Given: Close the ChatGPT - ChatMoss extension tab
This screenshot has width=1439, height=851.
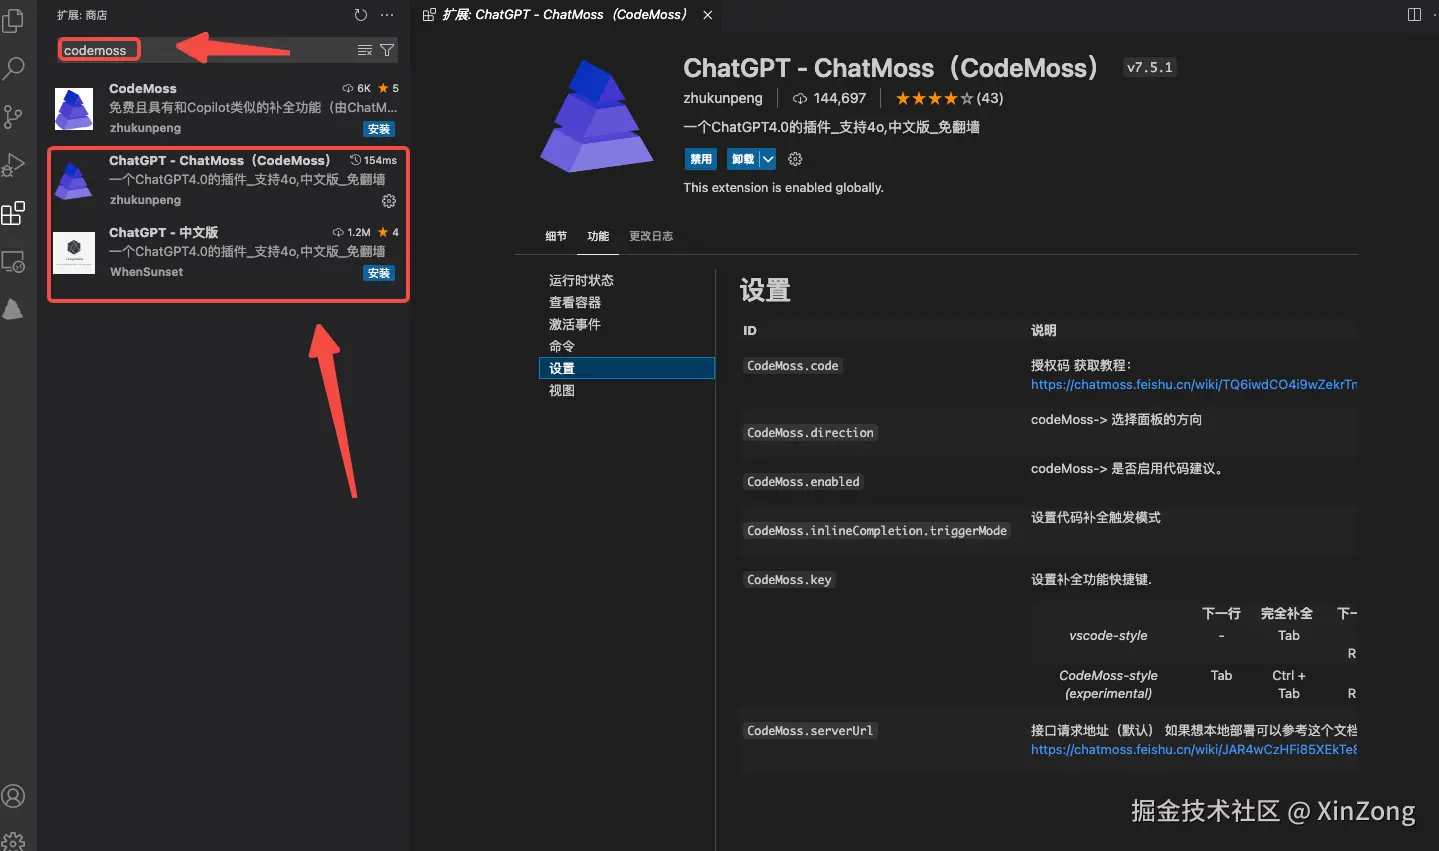Looking at the screenshot, I should (708, 15).
